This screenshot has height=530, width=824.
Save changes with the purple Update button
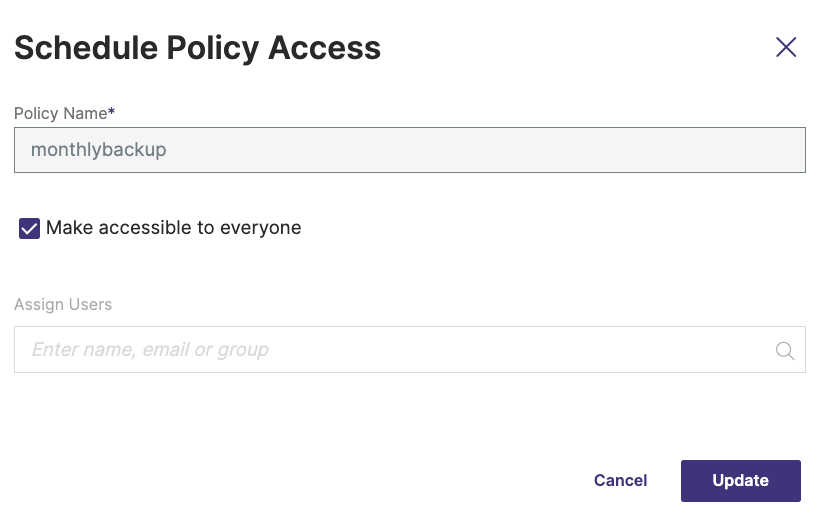(x=740, y=480)
